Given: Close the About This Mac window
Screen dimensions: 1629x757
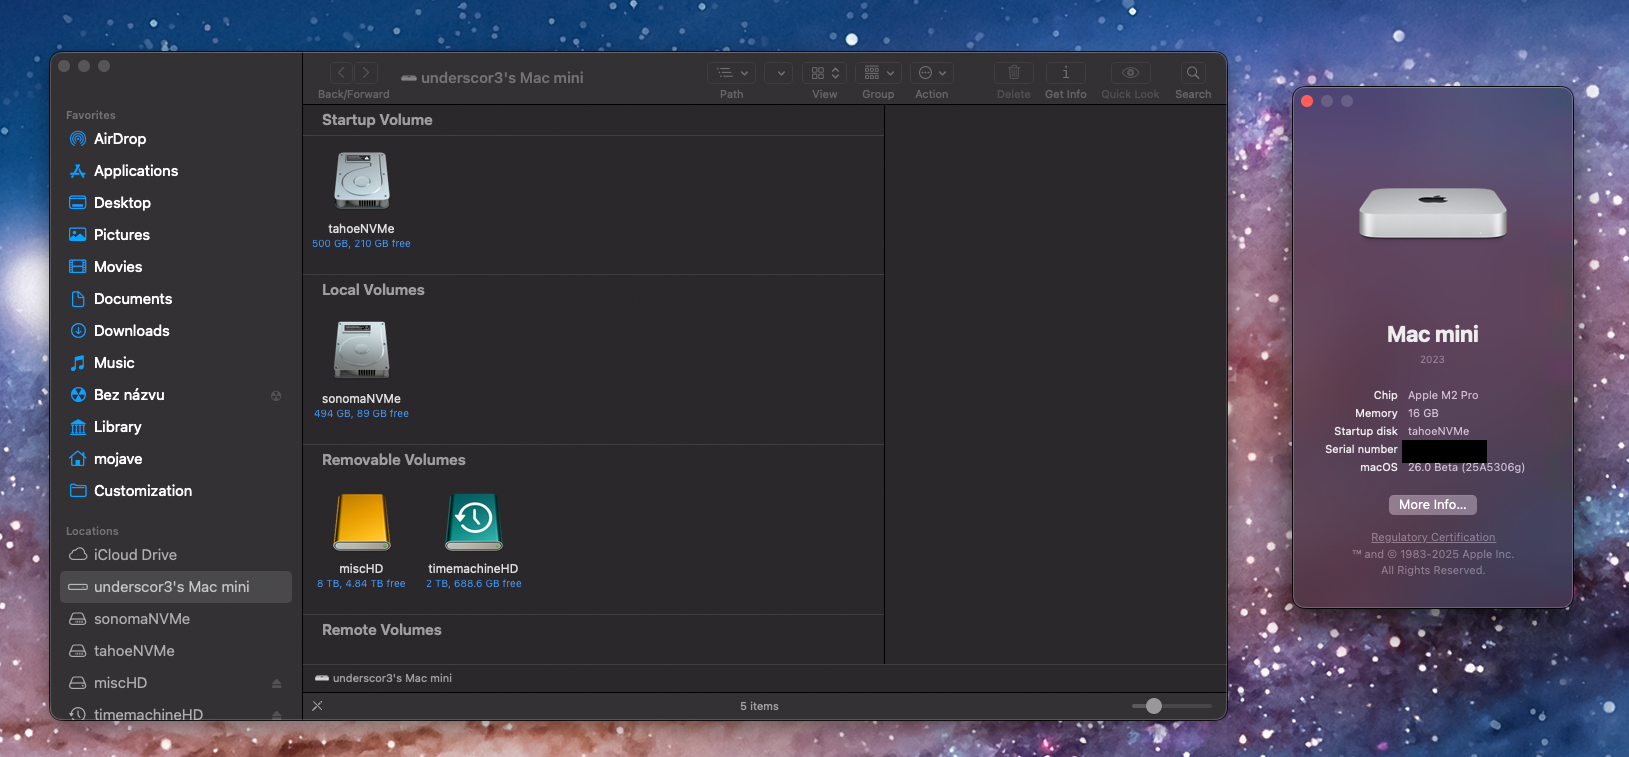Looking at the screenshot, I should 1307,101.
